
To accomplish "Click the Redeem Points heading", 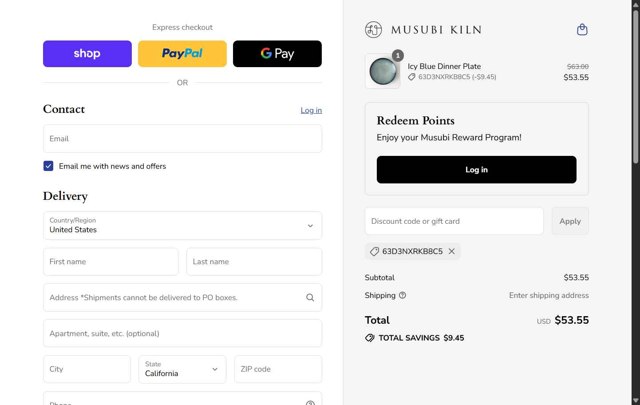I will point(416,120).
